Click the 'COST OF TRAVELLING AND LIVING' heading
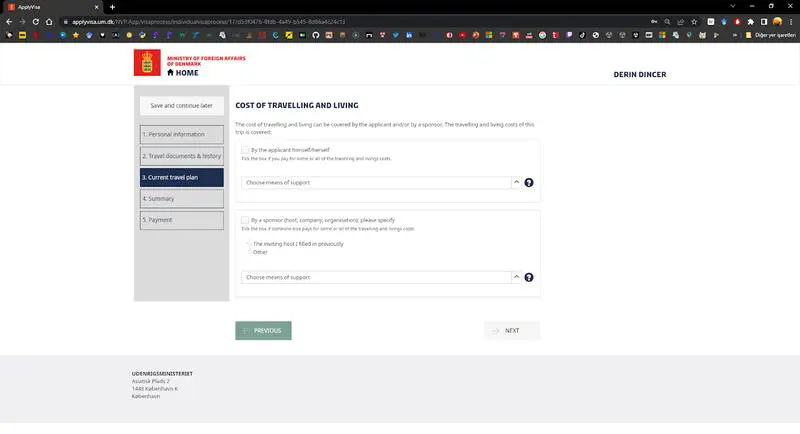The width and height of the screenshot is (800, 434). pos(297,105)
